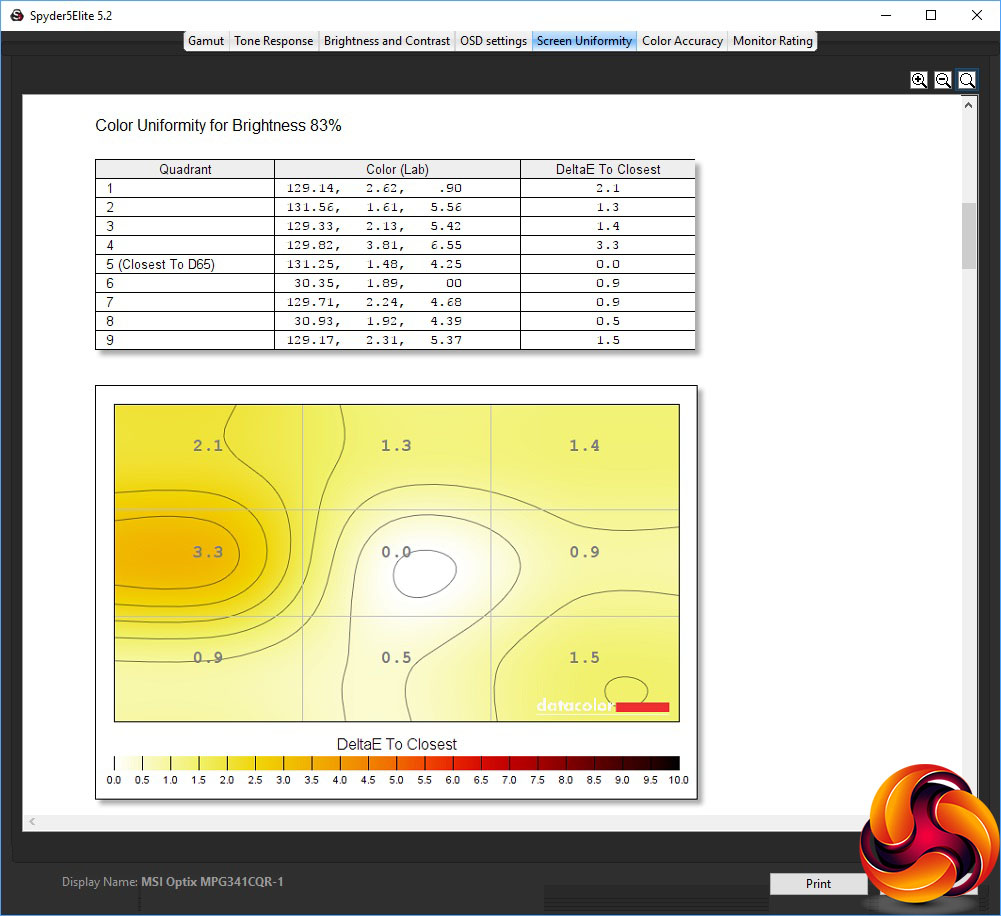1001x916 pixels.
Task: Click the 1.4 label on the uniformity map
Action: coord(584,446)
